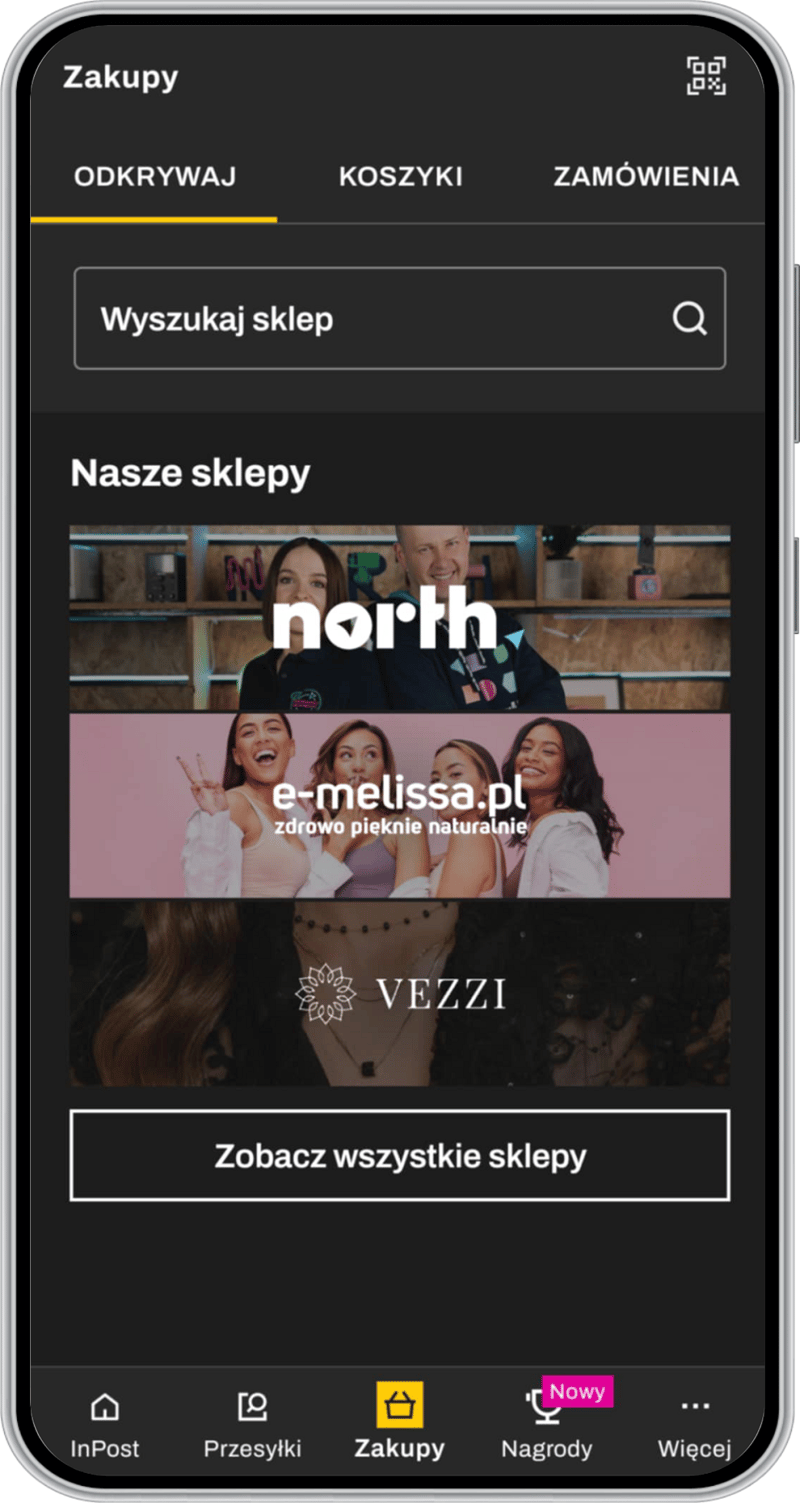
Task: Open the Przesyłki parcels icon
Action: point(252,1407)
